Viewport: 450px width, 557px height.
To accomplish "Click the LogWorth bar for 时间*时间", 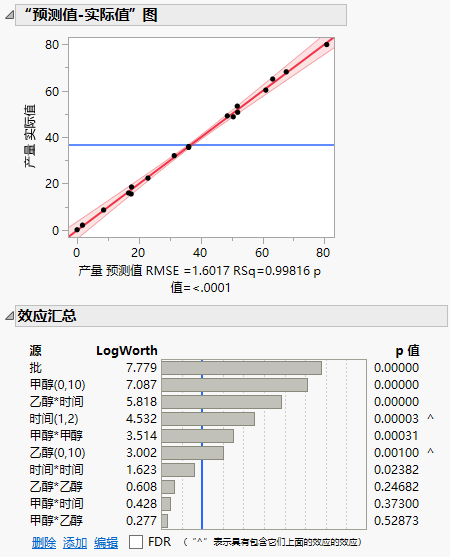I will pos(178,470).
